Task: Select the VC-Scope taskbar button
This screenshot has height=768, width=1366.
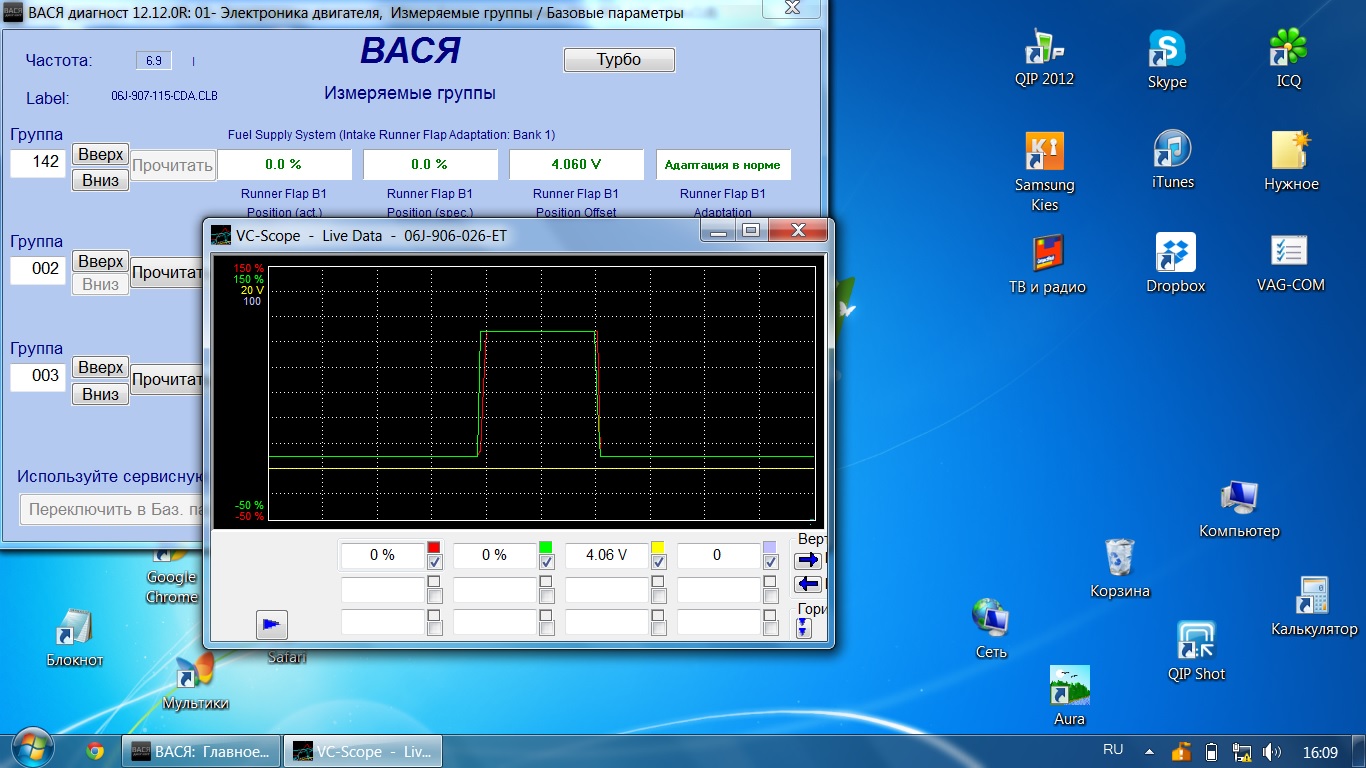Action: click(362, 751)
